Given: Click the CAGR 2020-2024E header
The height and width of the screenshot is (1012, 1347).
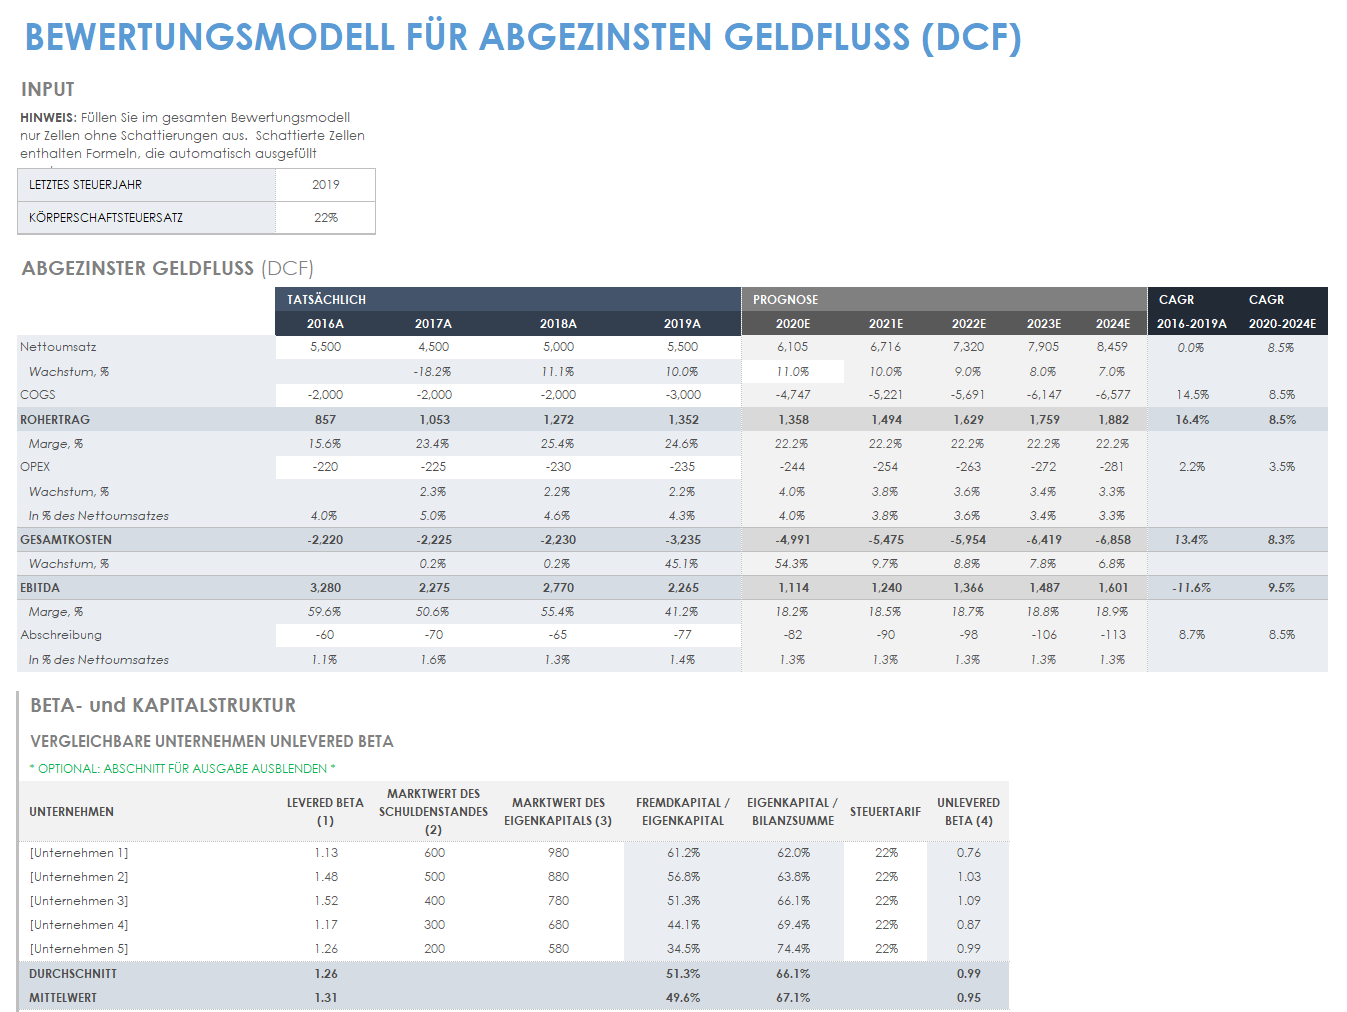Looking at the screenshot, I should [x=1282, y=312].
